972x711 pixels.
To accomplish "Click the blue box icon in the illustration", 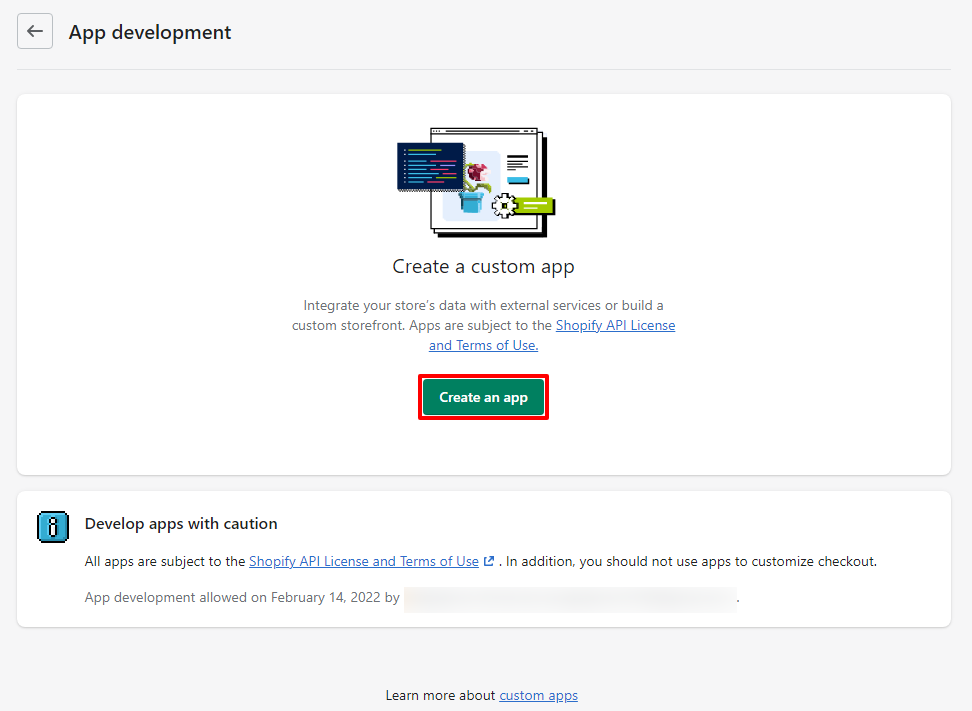I will (x=470, y=202).
